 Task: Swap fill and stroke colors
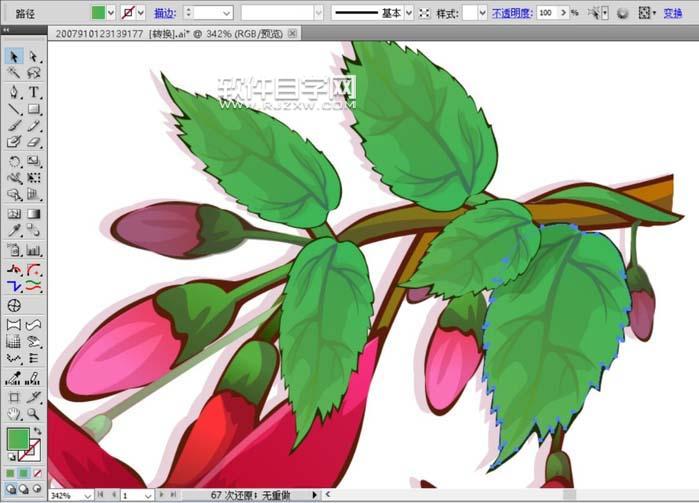(x=39, y=430)
